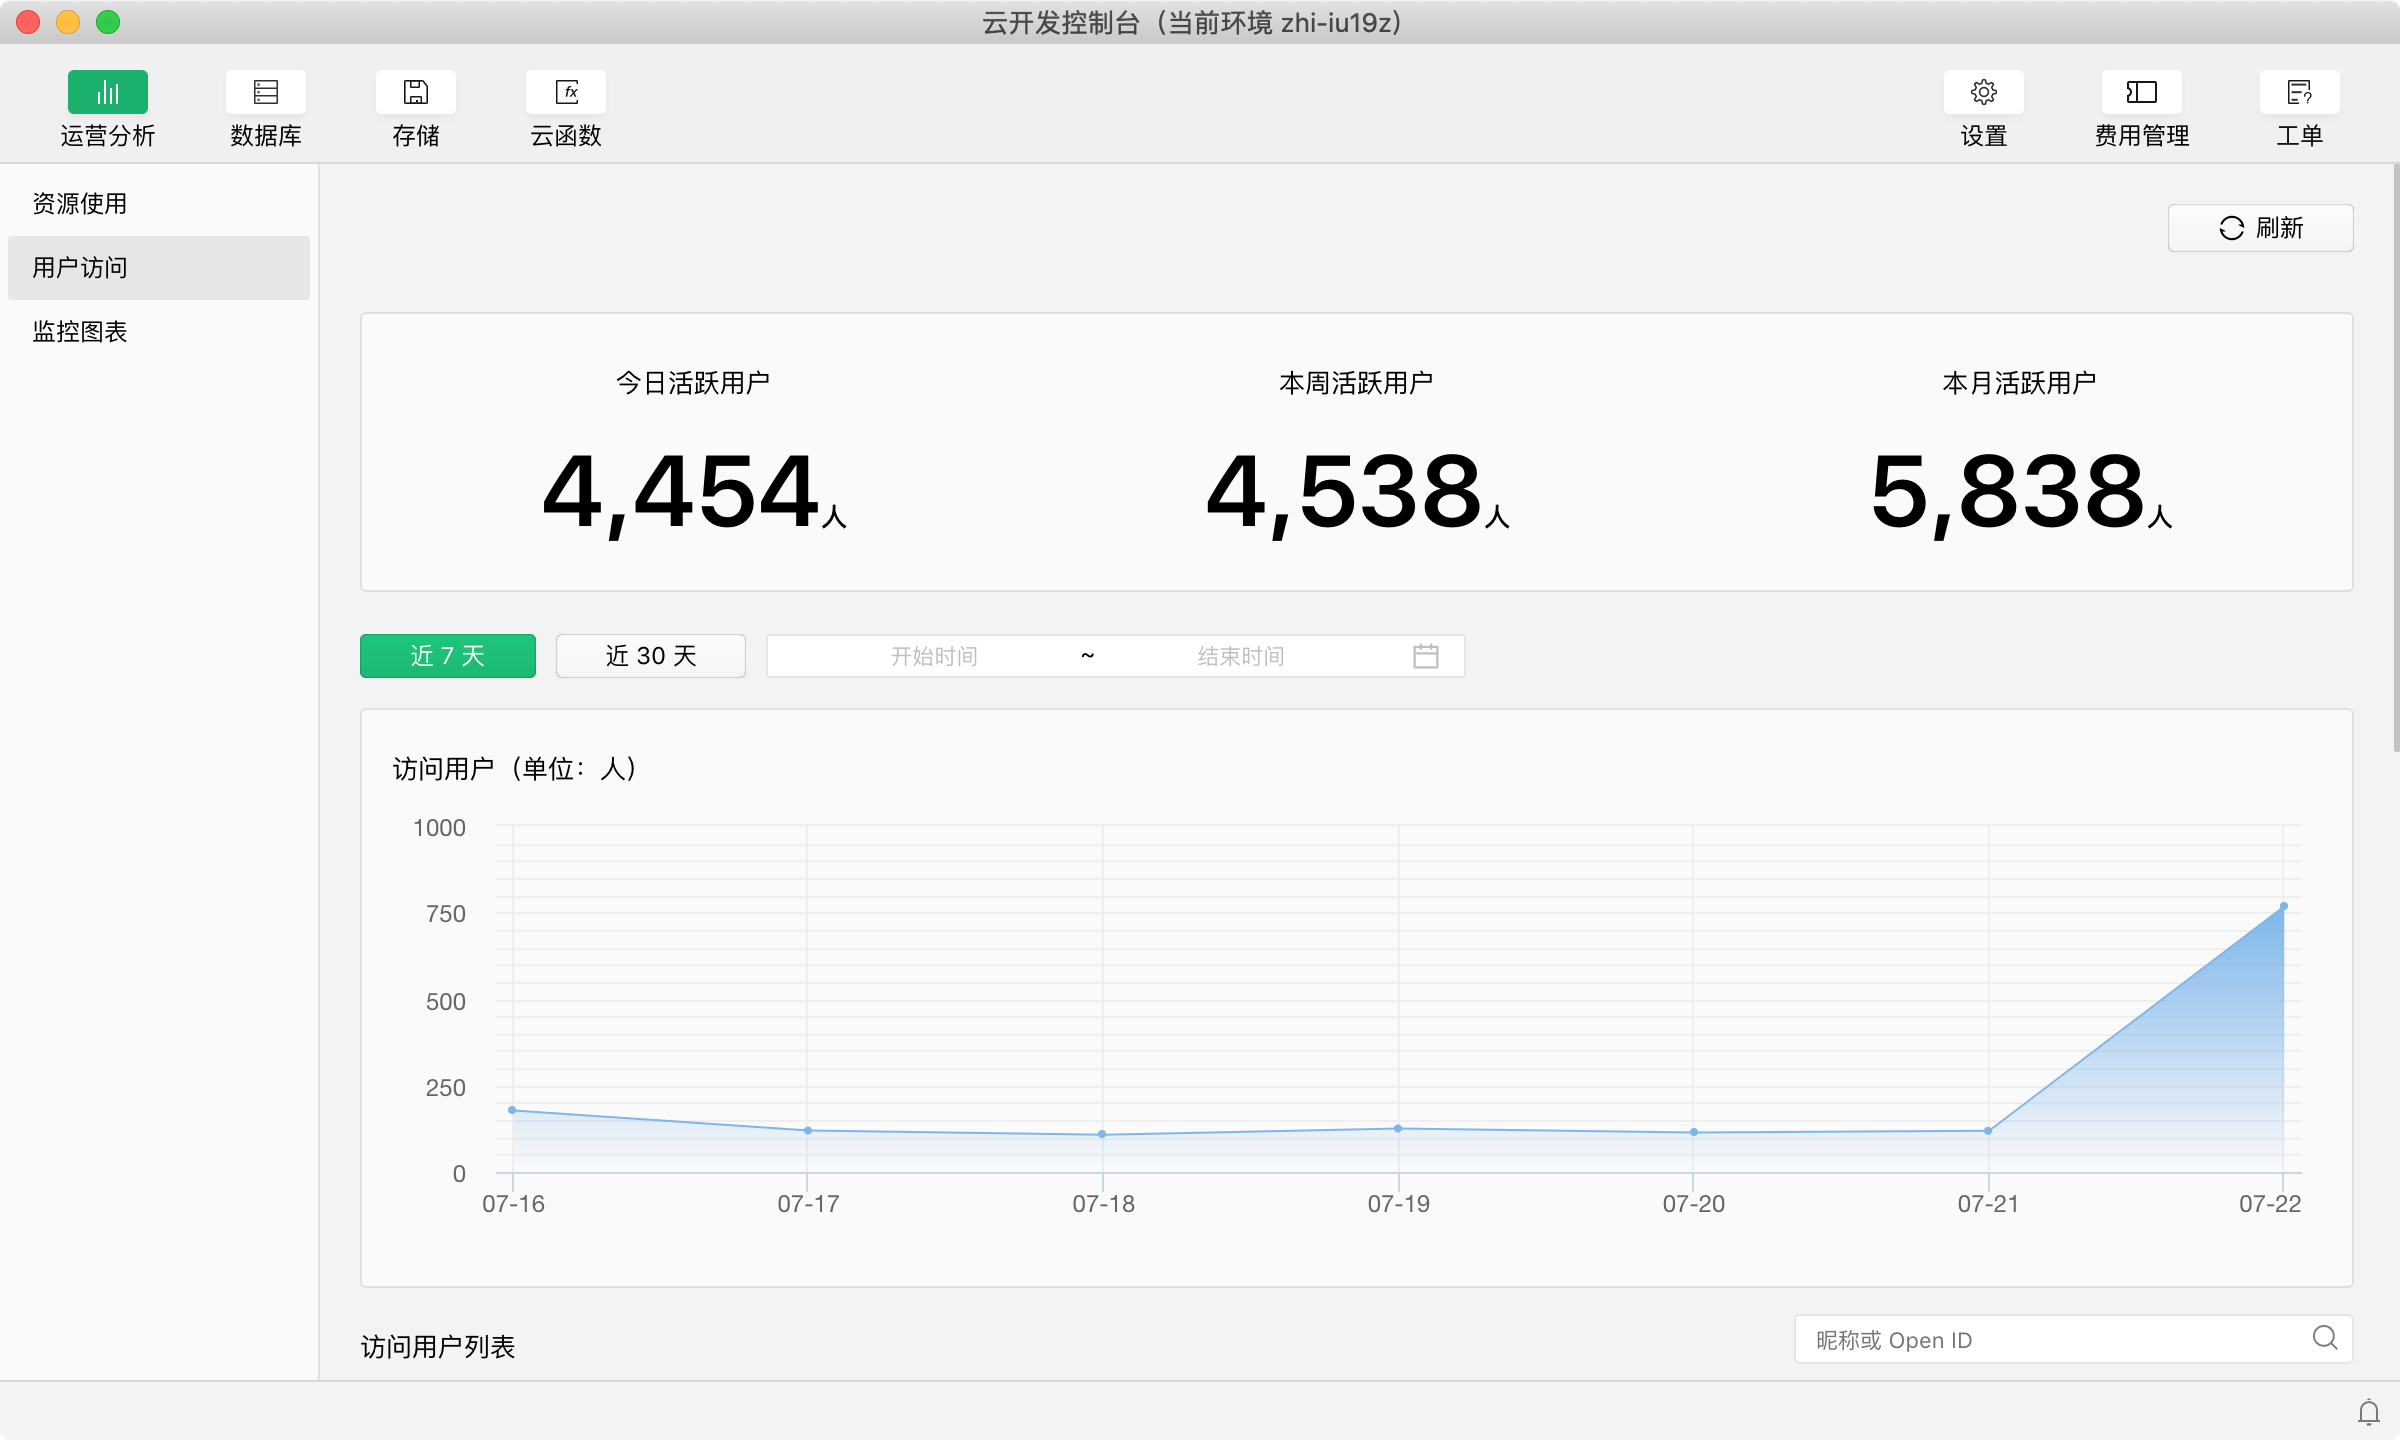Click the search magnifier icon
The height and width of the screenshot is (1440, 2400).
pos(2325,1338)
